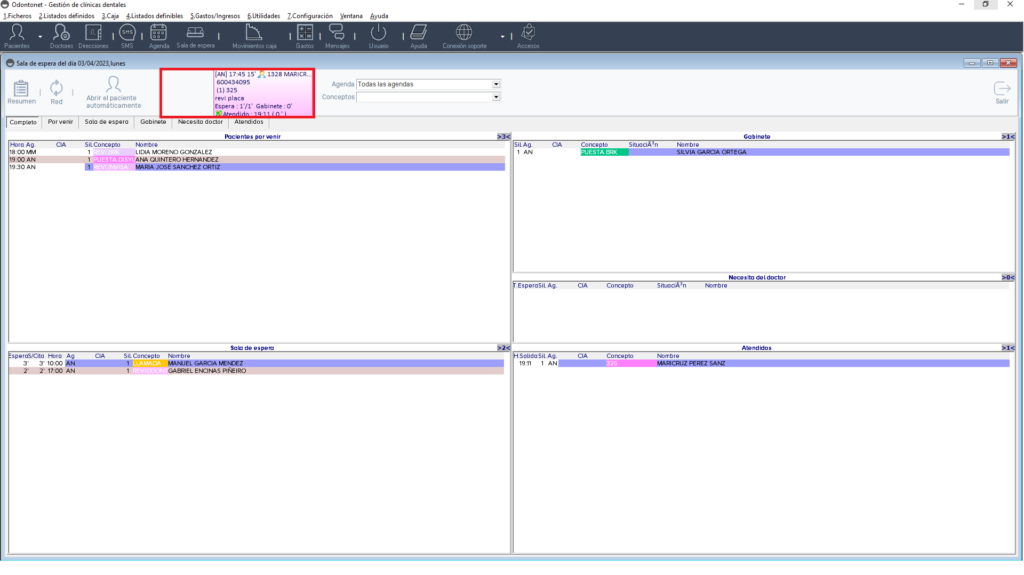This screenshot has height=575, width=1024.
Task: Click the >0< counter in Necesita del doctor
Action: coord(1008,278)
